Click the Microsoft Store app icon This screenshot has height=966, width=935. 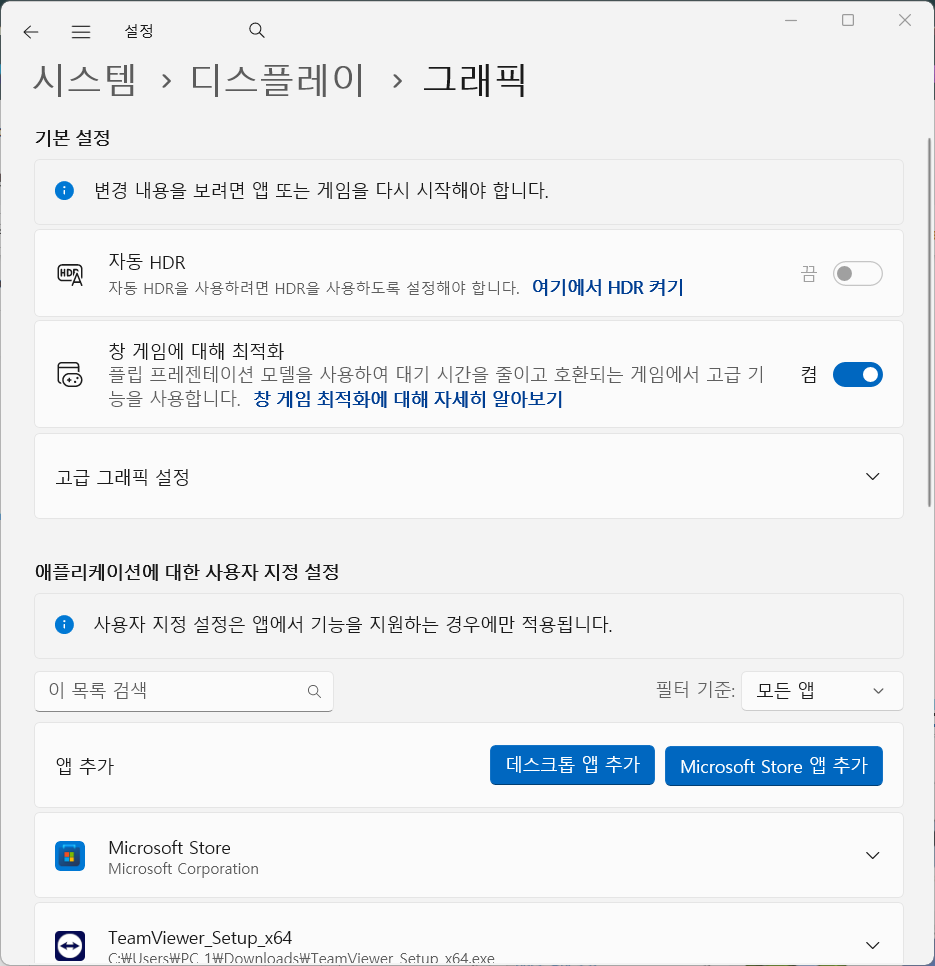coord(69,856)
